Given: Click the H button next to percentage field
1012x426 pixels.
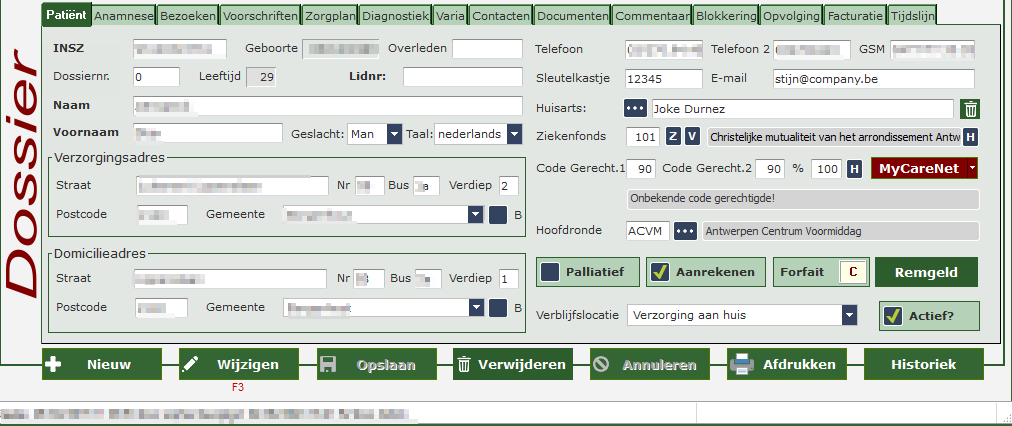Looking at the screenshot, I should [x=855, y=169].
